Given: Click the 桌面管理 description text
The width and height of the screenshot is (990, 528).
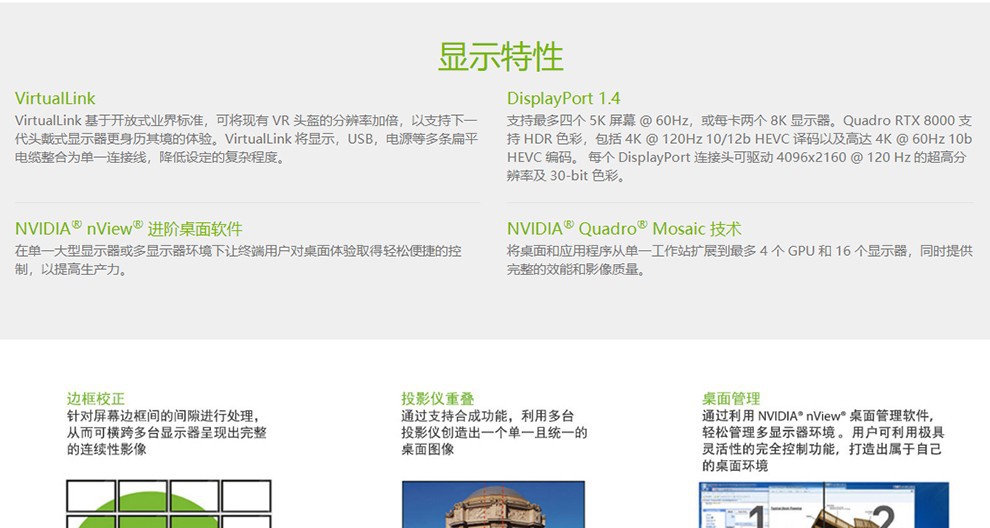Looking at the screenshot, I should pos(823,441).
